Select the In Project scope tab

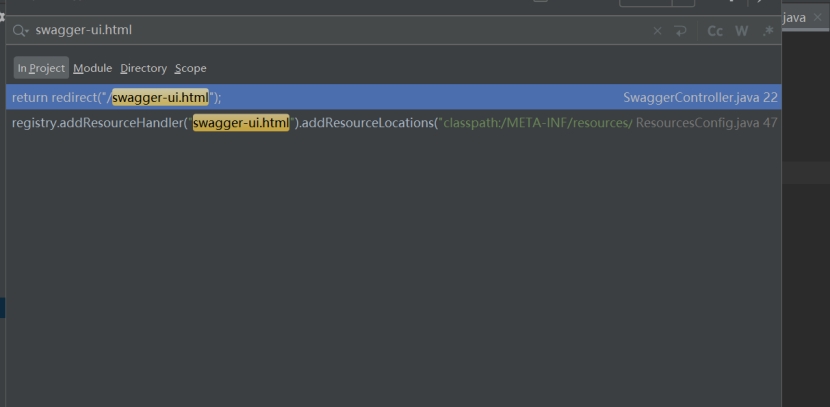(41, 68)
